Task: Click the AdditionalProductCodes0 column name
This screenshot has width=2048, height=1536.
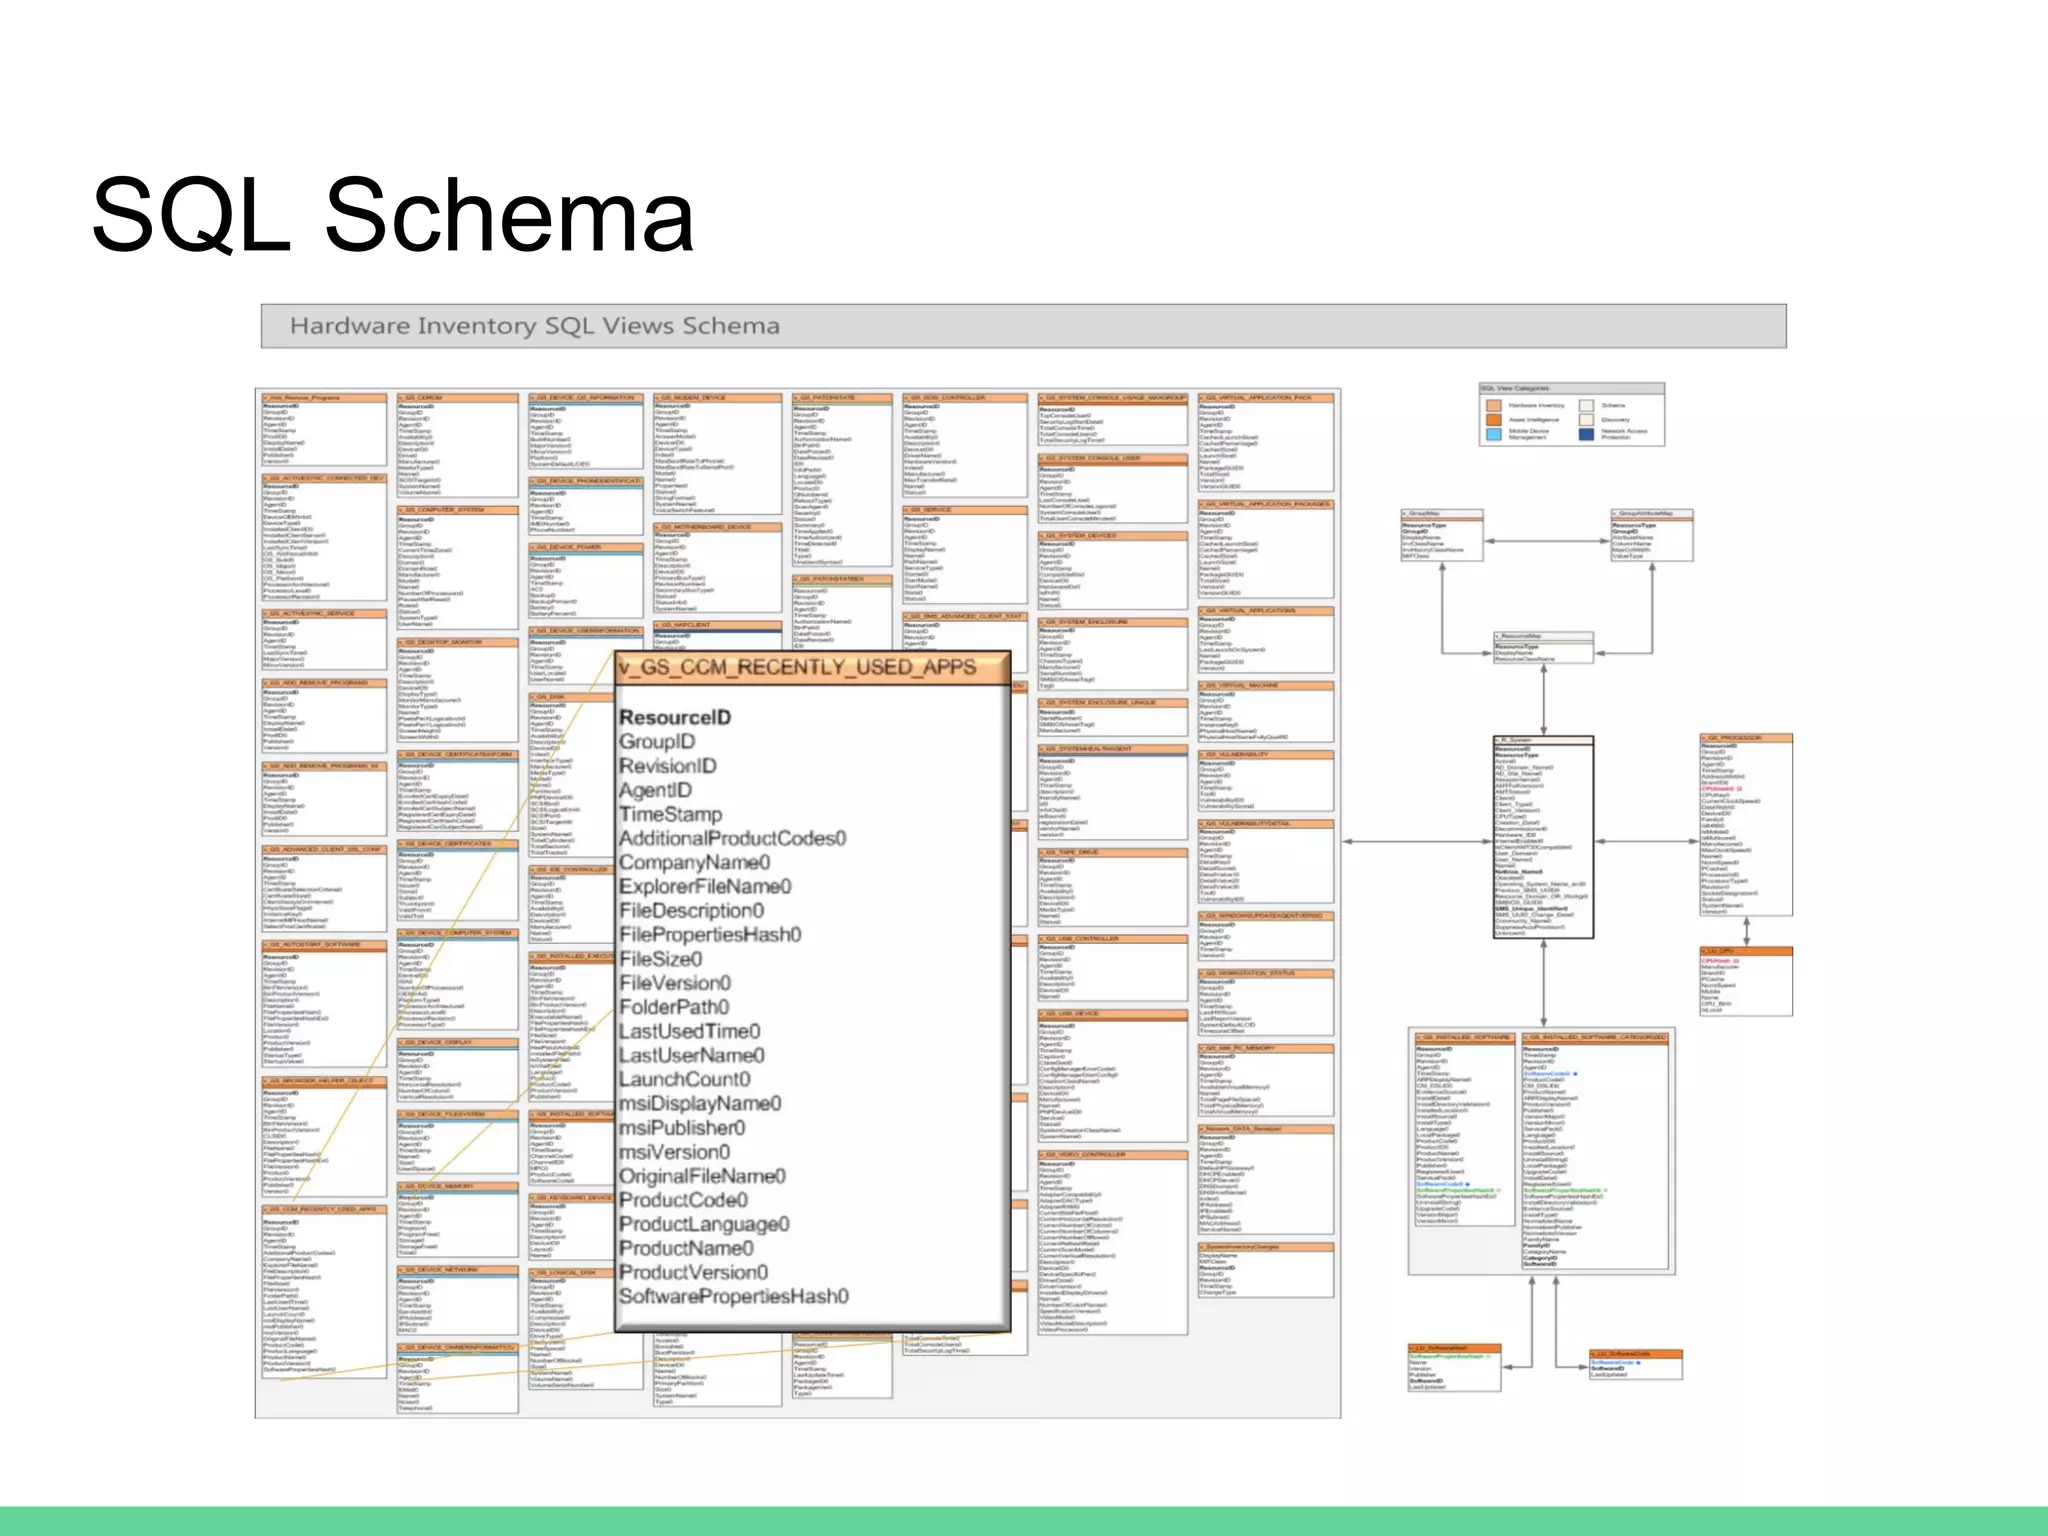Action: coord(733,838)
